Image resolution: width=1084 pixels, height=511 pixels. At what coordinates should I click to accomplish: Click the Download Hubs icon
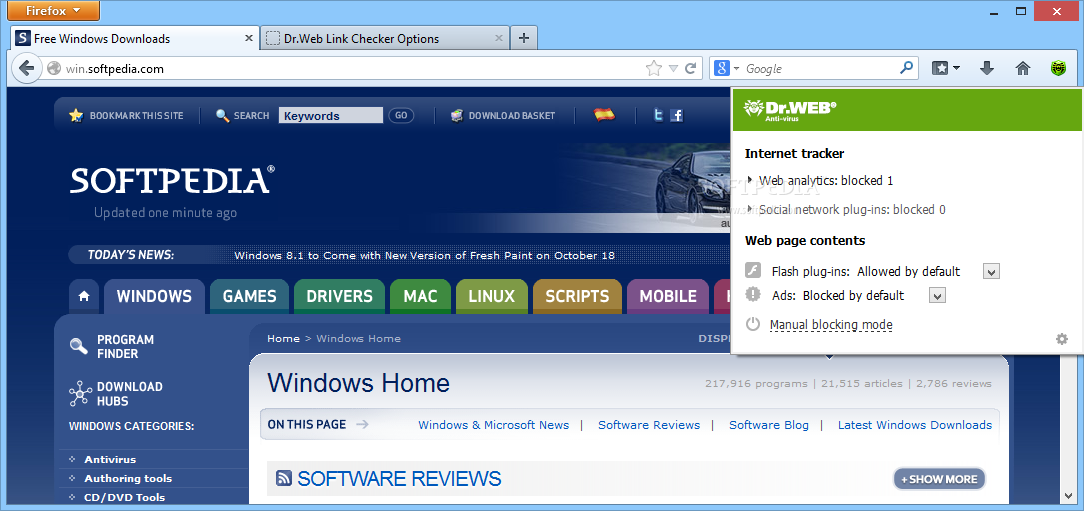tap(80, 393)
